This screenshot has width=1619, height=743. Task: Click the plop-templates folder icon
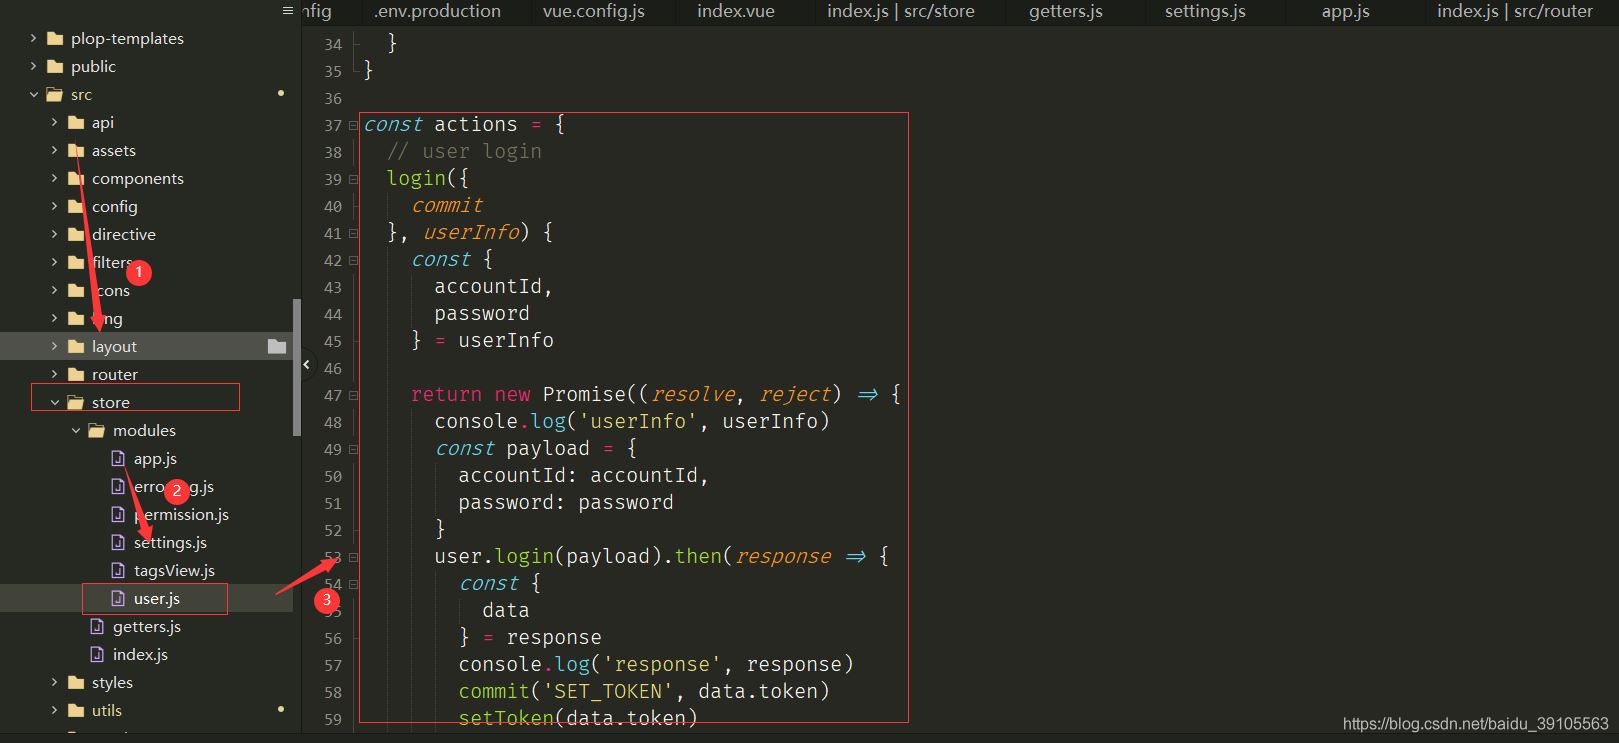55,39
